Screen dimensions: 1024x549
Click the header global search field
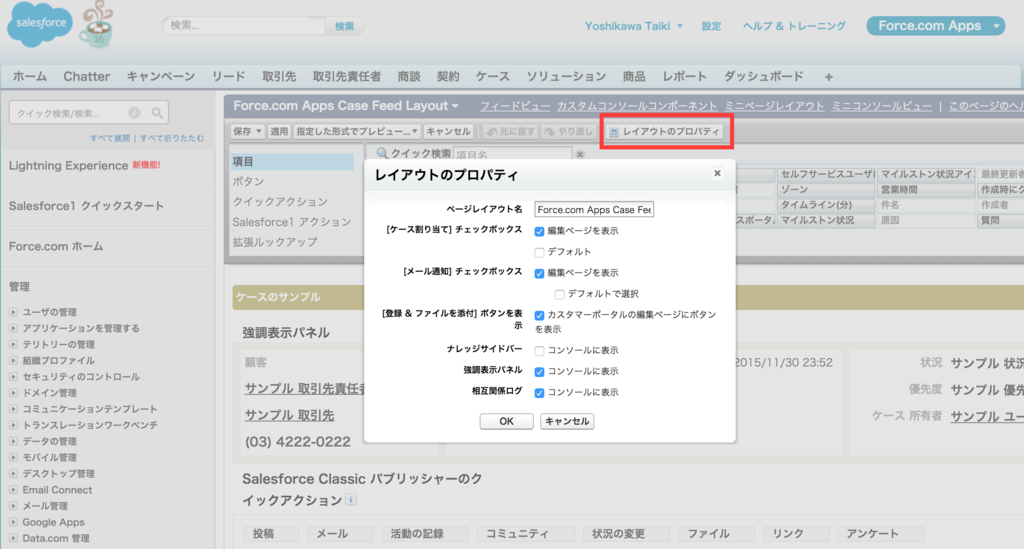tap(244, 26)
